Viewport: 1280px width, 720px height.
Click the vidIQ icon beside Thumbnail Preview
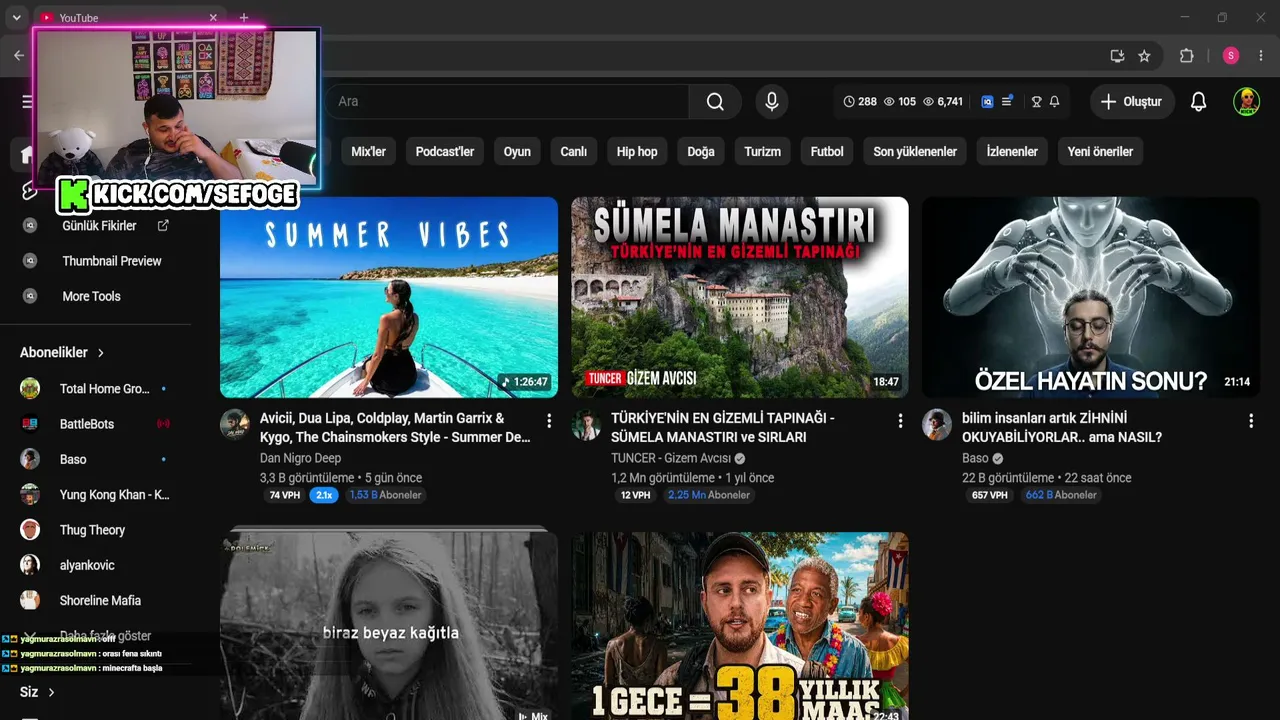(30, 261)
